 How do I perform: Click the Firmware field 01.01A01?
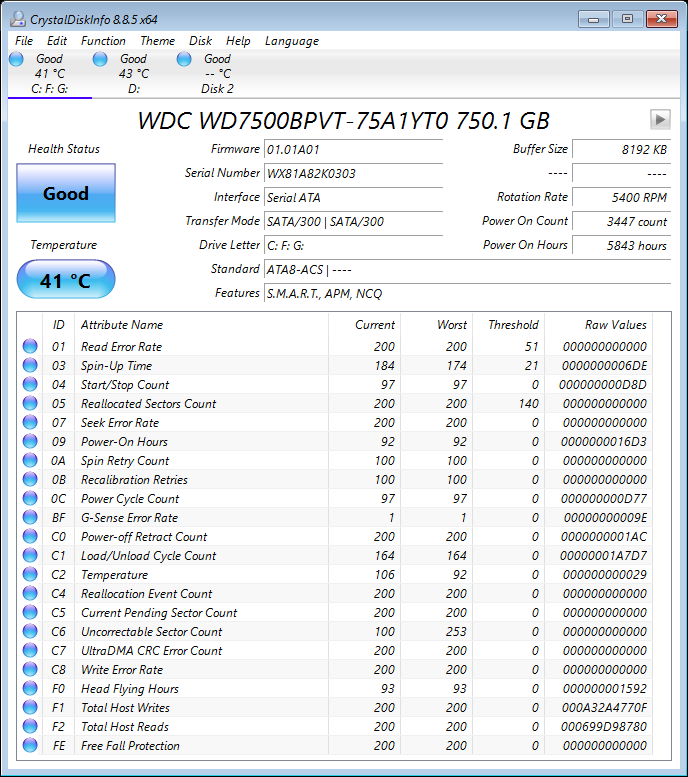(x=353, y=150)
